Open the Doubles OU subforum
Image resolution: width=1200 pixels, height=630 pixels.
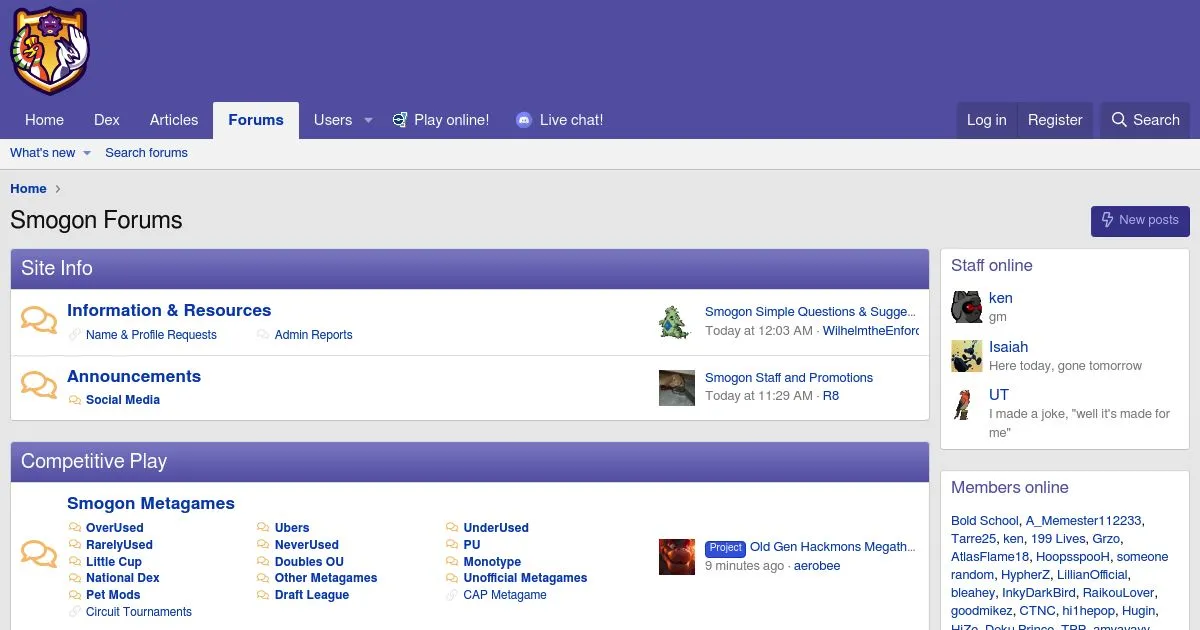click(309, 562)
